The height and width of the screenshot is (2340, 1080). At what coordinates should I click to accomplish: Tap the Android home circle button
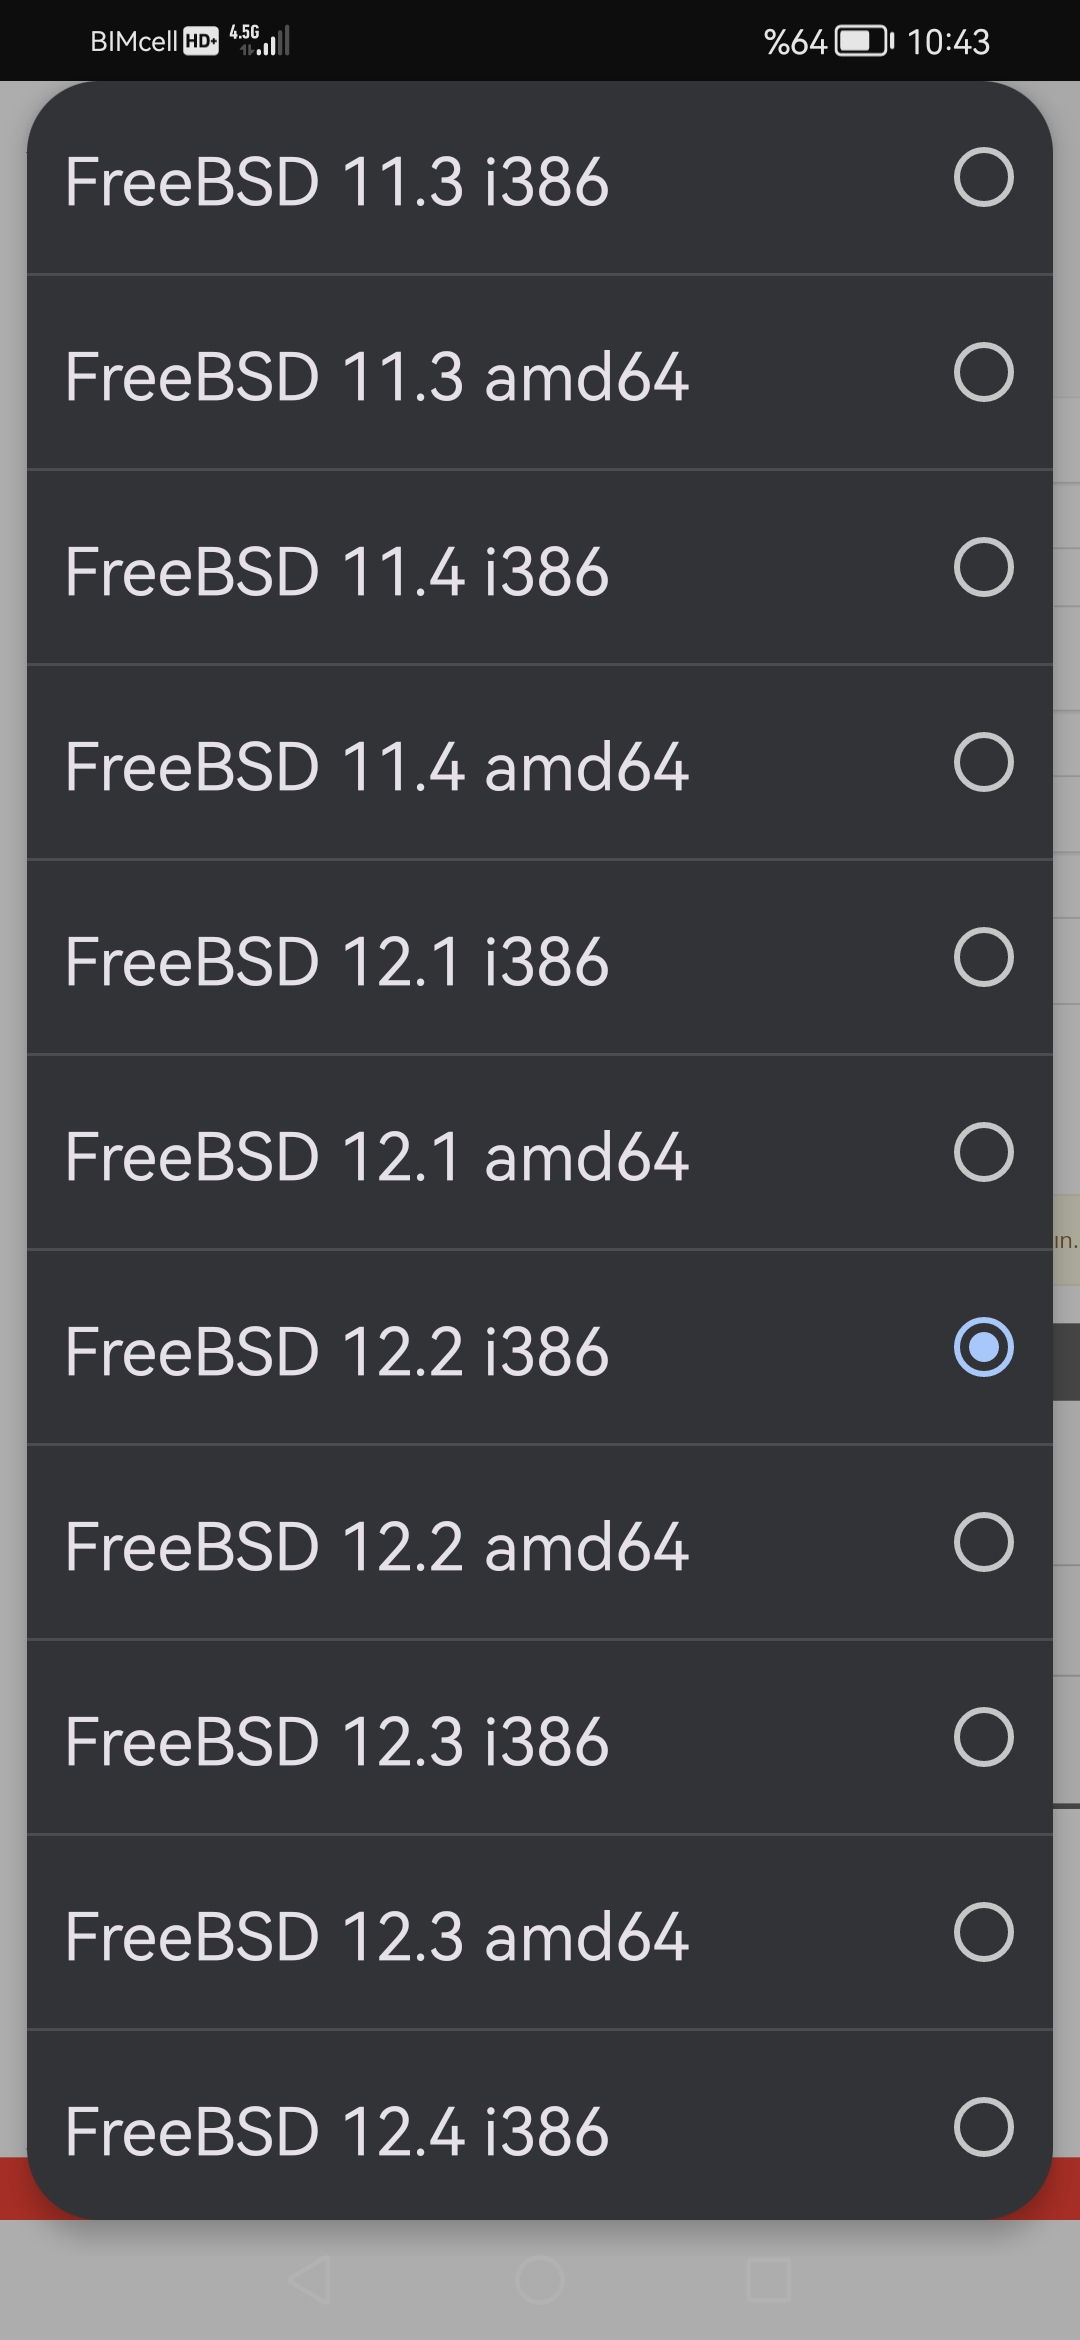tap(540, 2280)
